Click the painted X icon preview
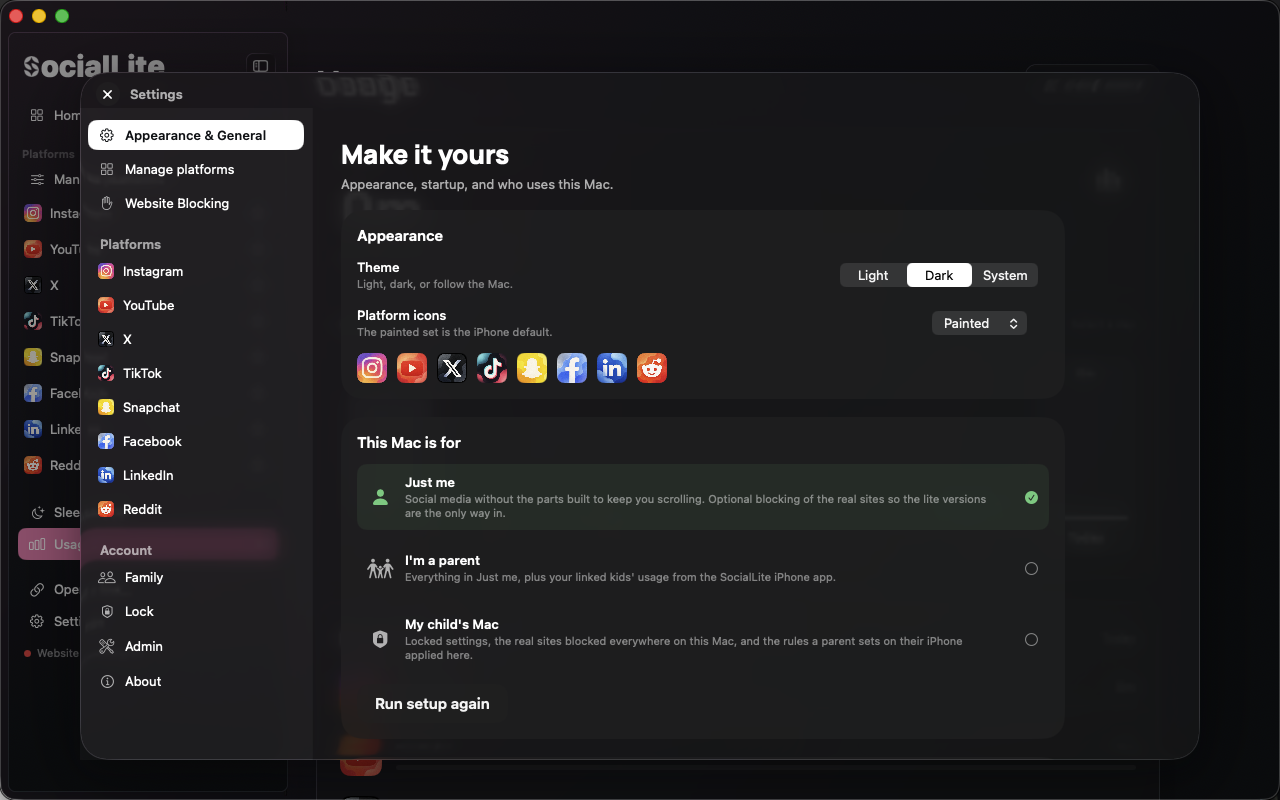 (x=452, y=368)
